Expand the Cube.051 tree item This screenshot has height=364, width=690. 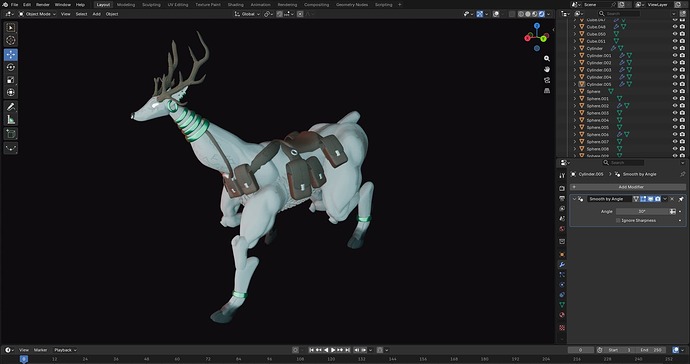[x=575, y=41]
